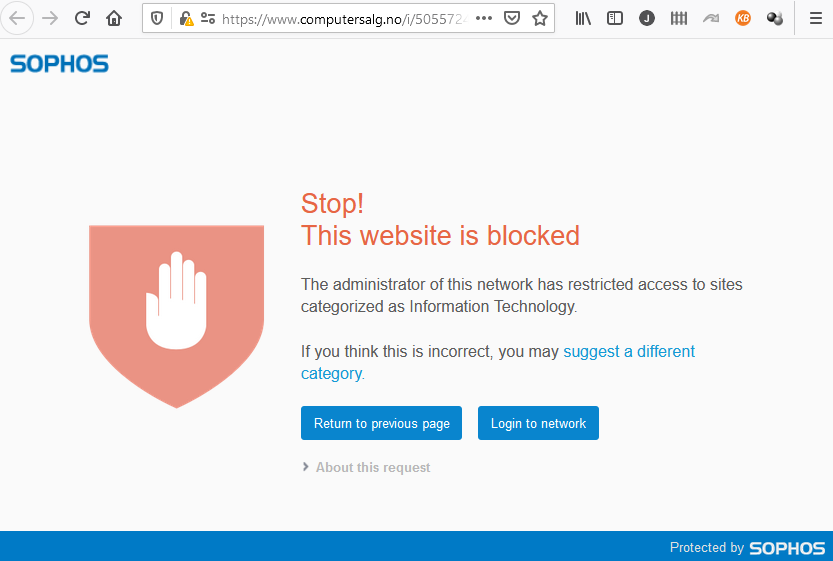This screenshot has width=833, height=561.
Task: Click the orange KB extension icon
Action: point(743,19)
